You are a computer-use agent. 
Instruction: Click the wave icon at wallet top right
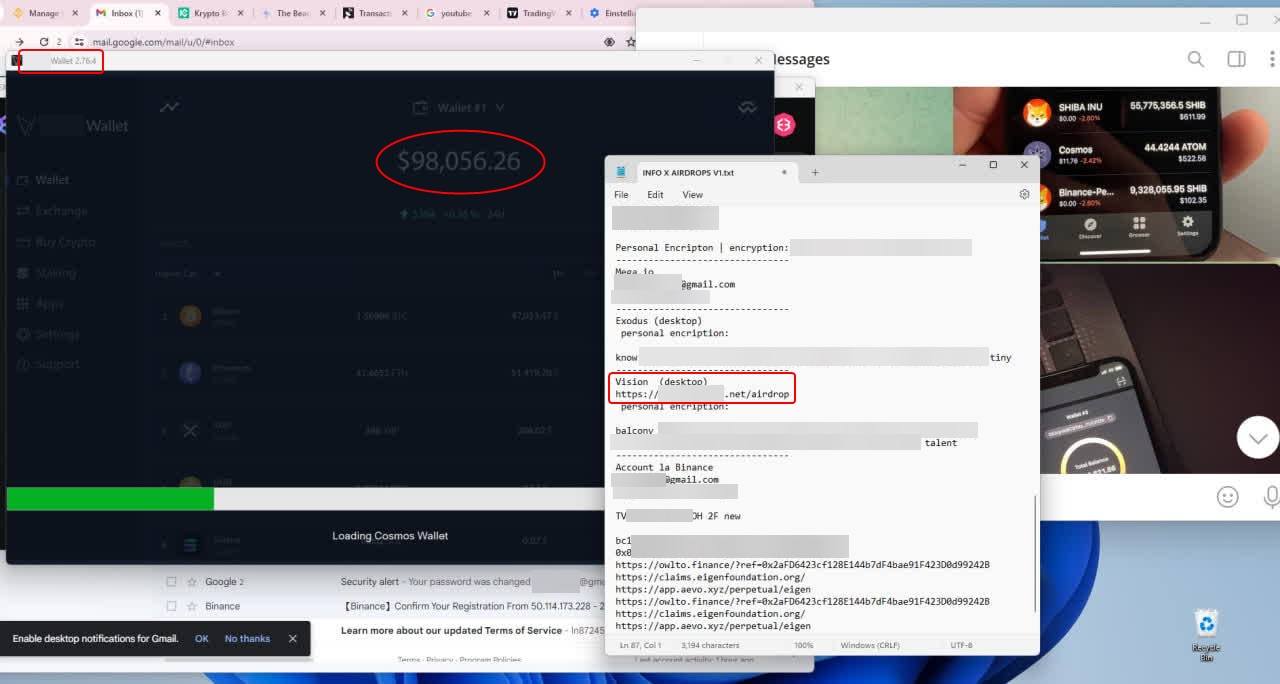coord(747,107)
